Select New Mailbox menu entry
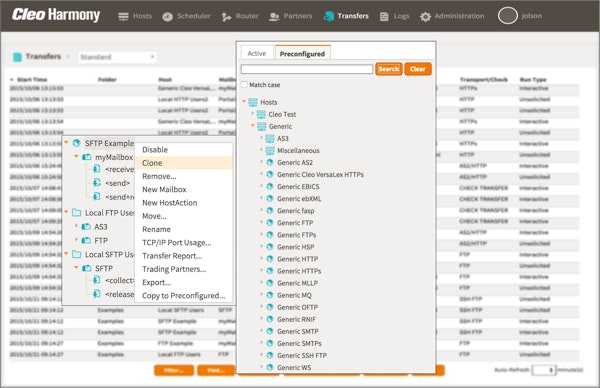The image size is (600, 388). click(184, 189)
